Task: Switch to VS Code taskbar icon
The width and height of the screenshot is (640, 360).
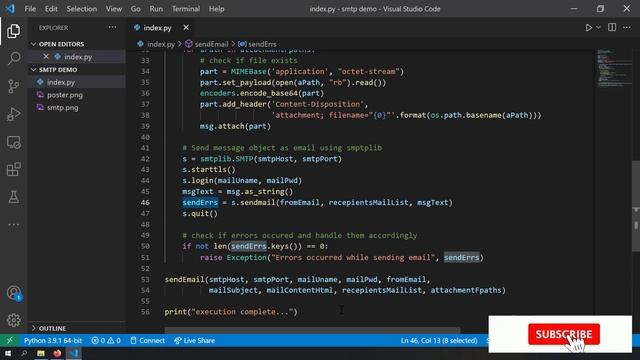Action: pos(73,353)
